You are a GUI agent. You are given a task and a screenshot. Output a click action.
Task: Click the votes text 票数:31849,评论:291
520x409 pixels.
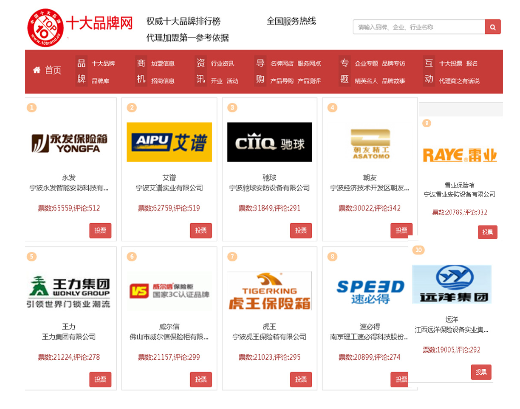pyautogui.click(x=269, y=208)
